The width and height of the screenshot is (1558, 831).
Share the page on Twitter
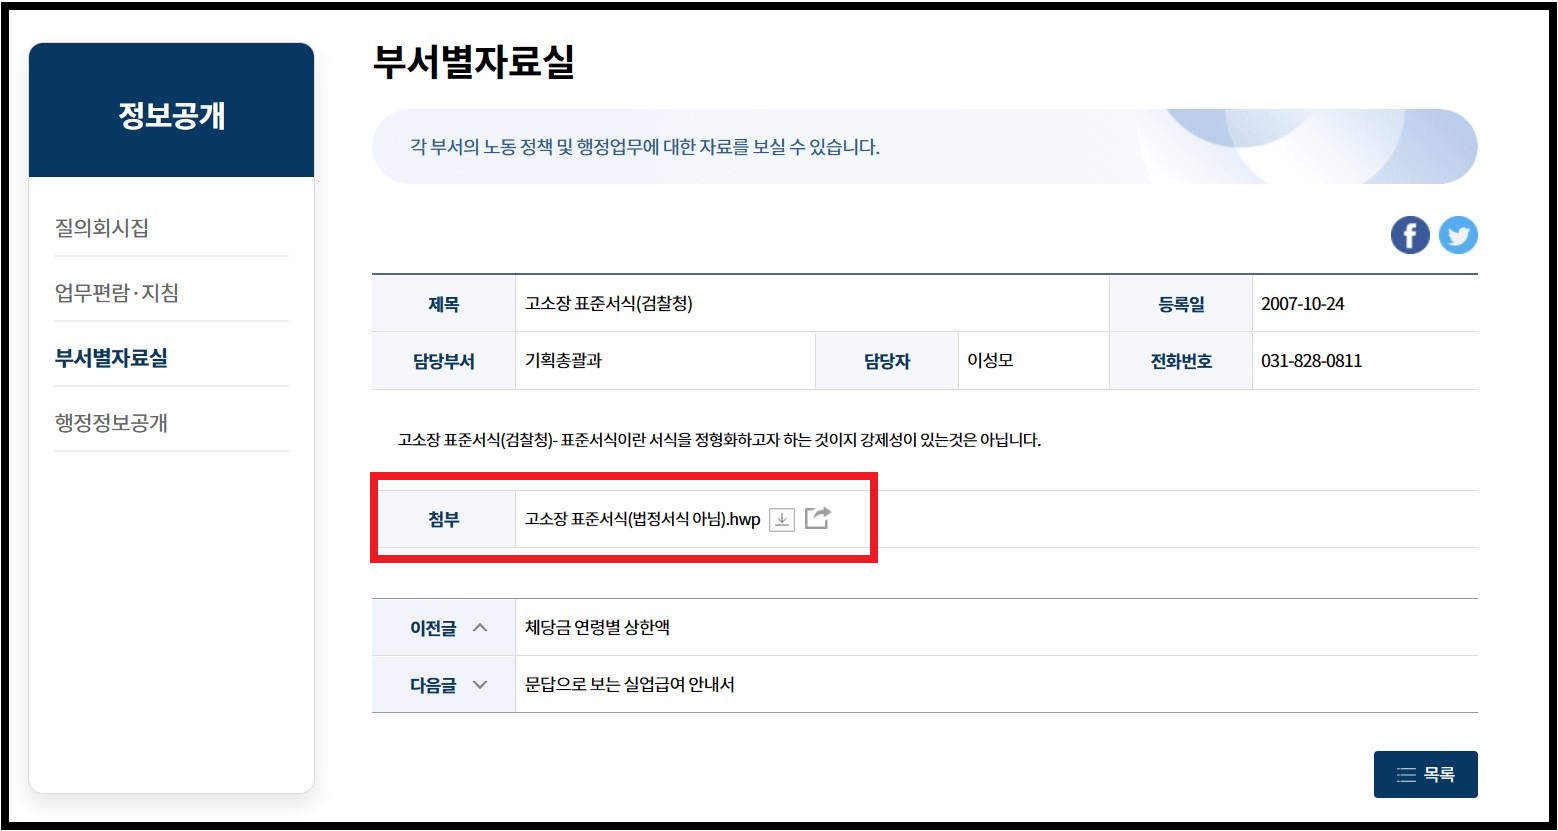point(1458,236)
